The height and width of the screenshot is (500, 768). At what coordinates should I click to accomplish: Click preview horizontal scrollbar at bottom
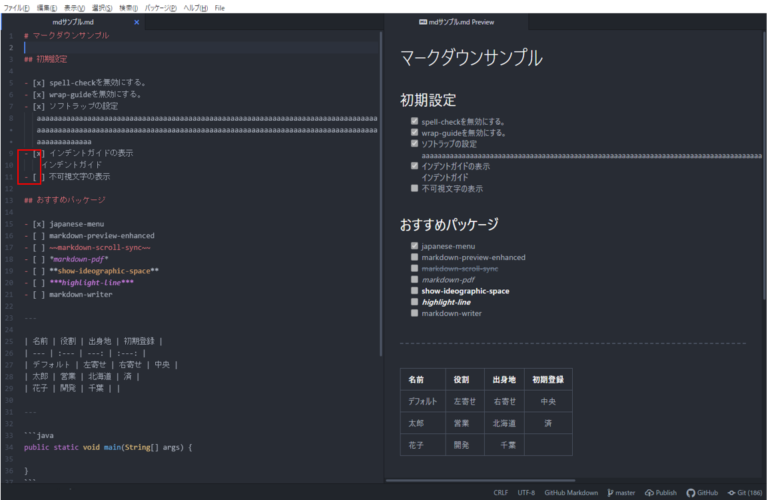point(480,480)
